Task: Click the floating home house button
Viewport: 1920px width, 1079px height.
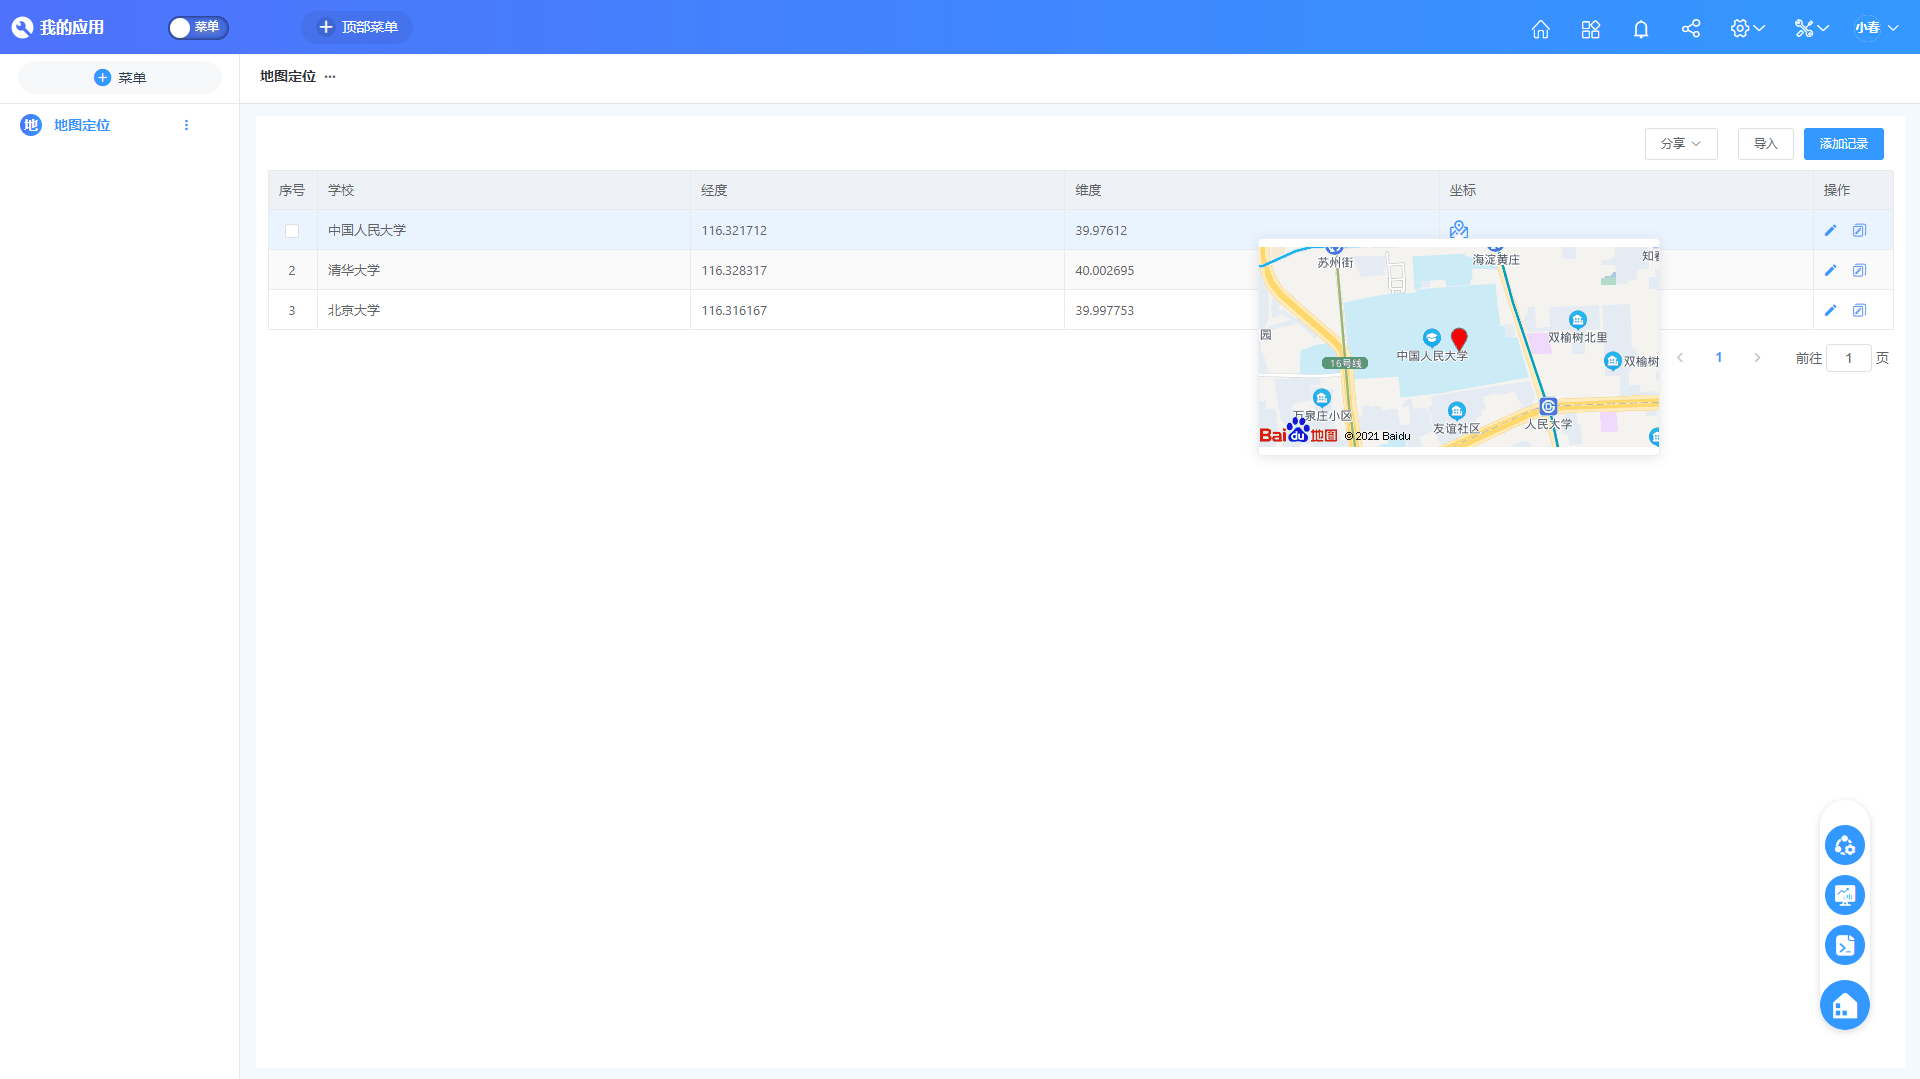Action: [x=1844, y=1005]
